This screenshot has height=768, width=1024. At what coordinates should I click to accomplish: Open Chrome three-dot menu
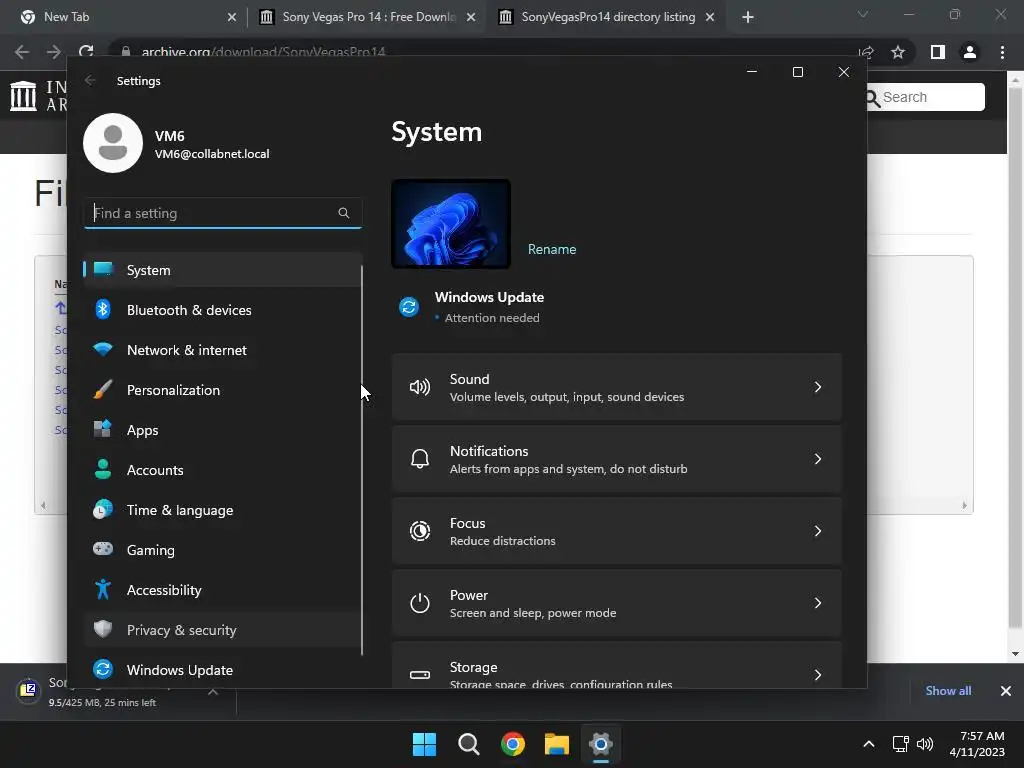pos(1002,52)
